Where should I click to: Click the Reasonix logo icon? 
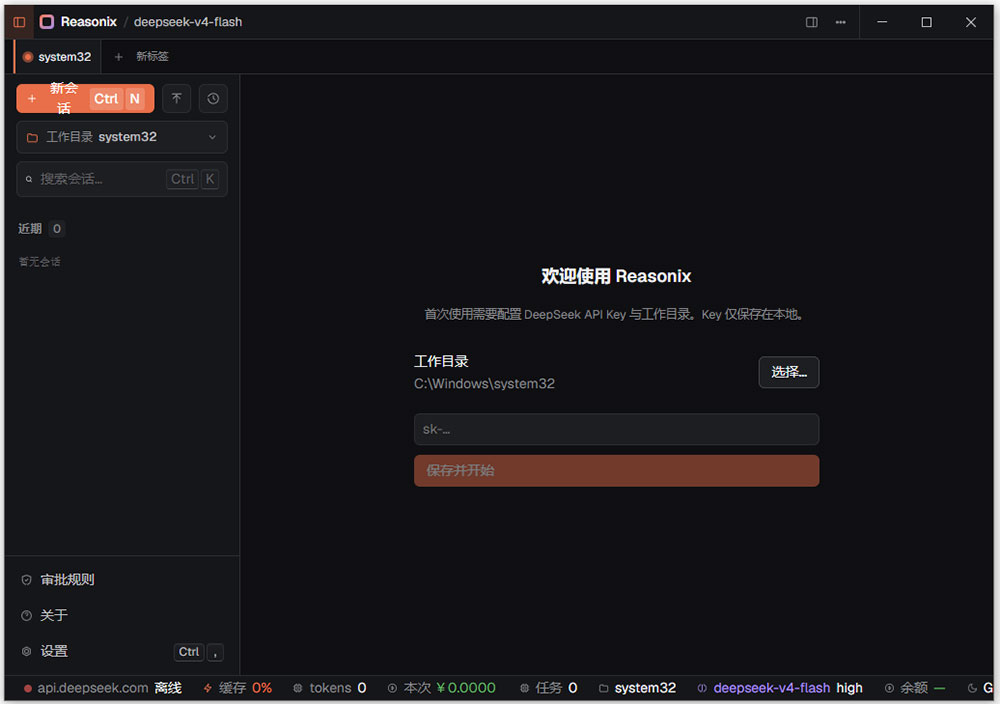pos(47,22)
